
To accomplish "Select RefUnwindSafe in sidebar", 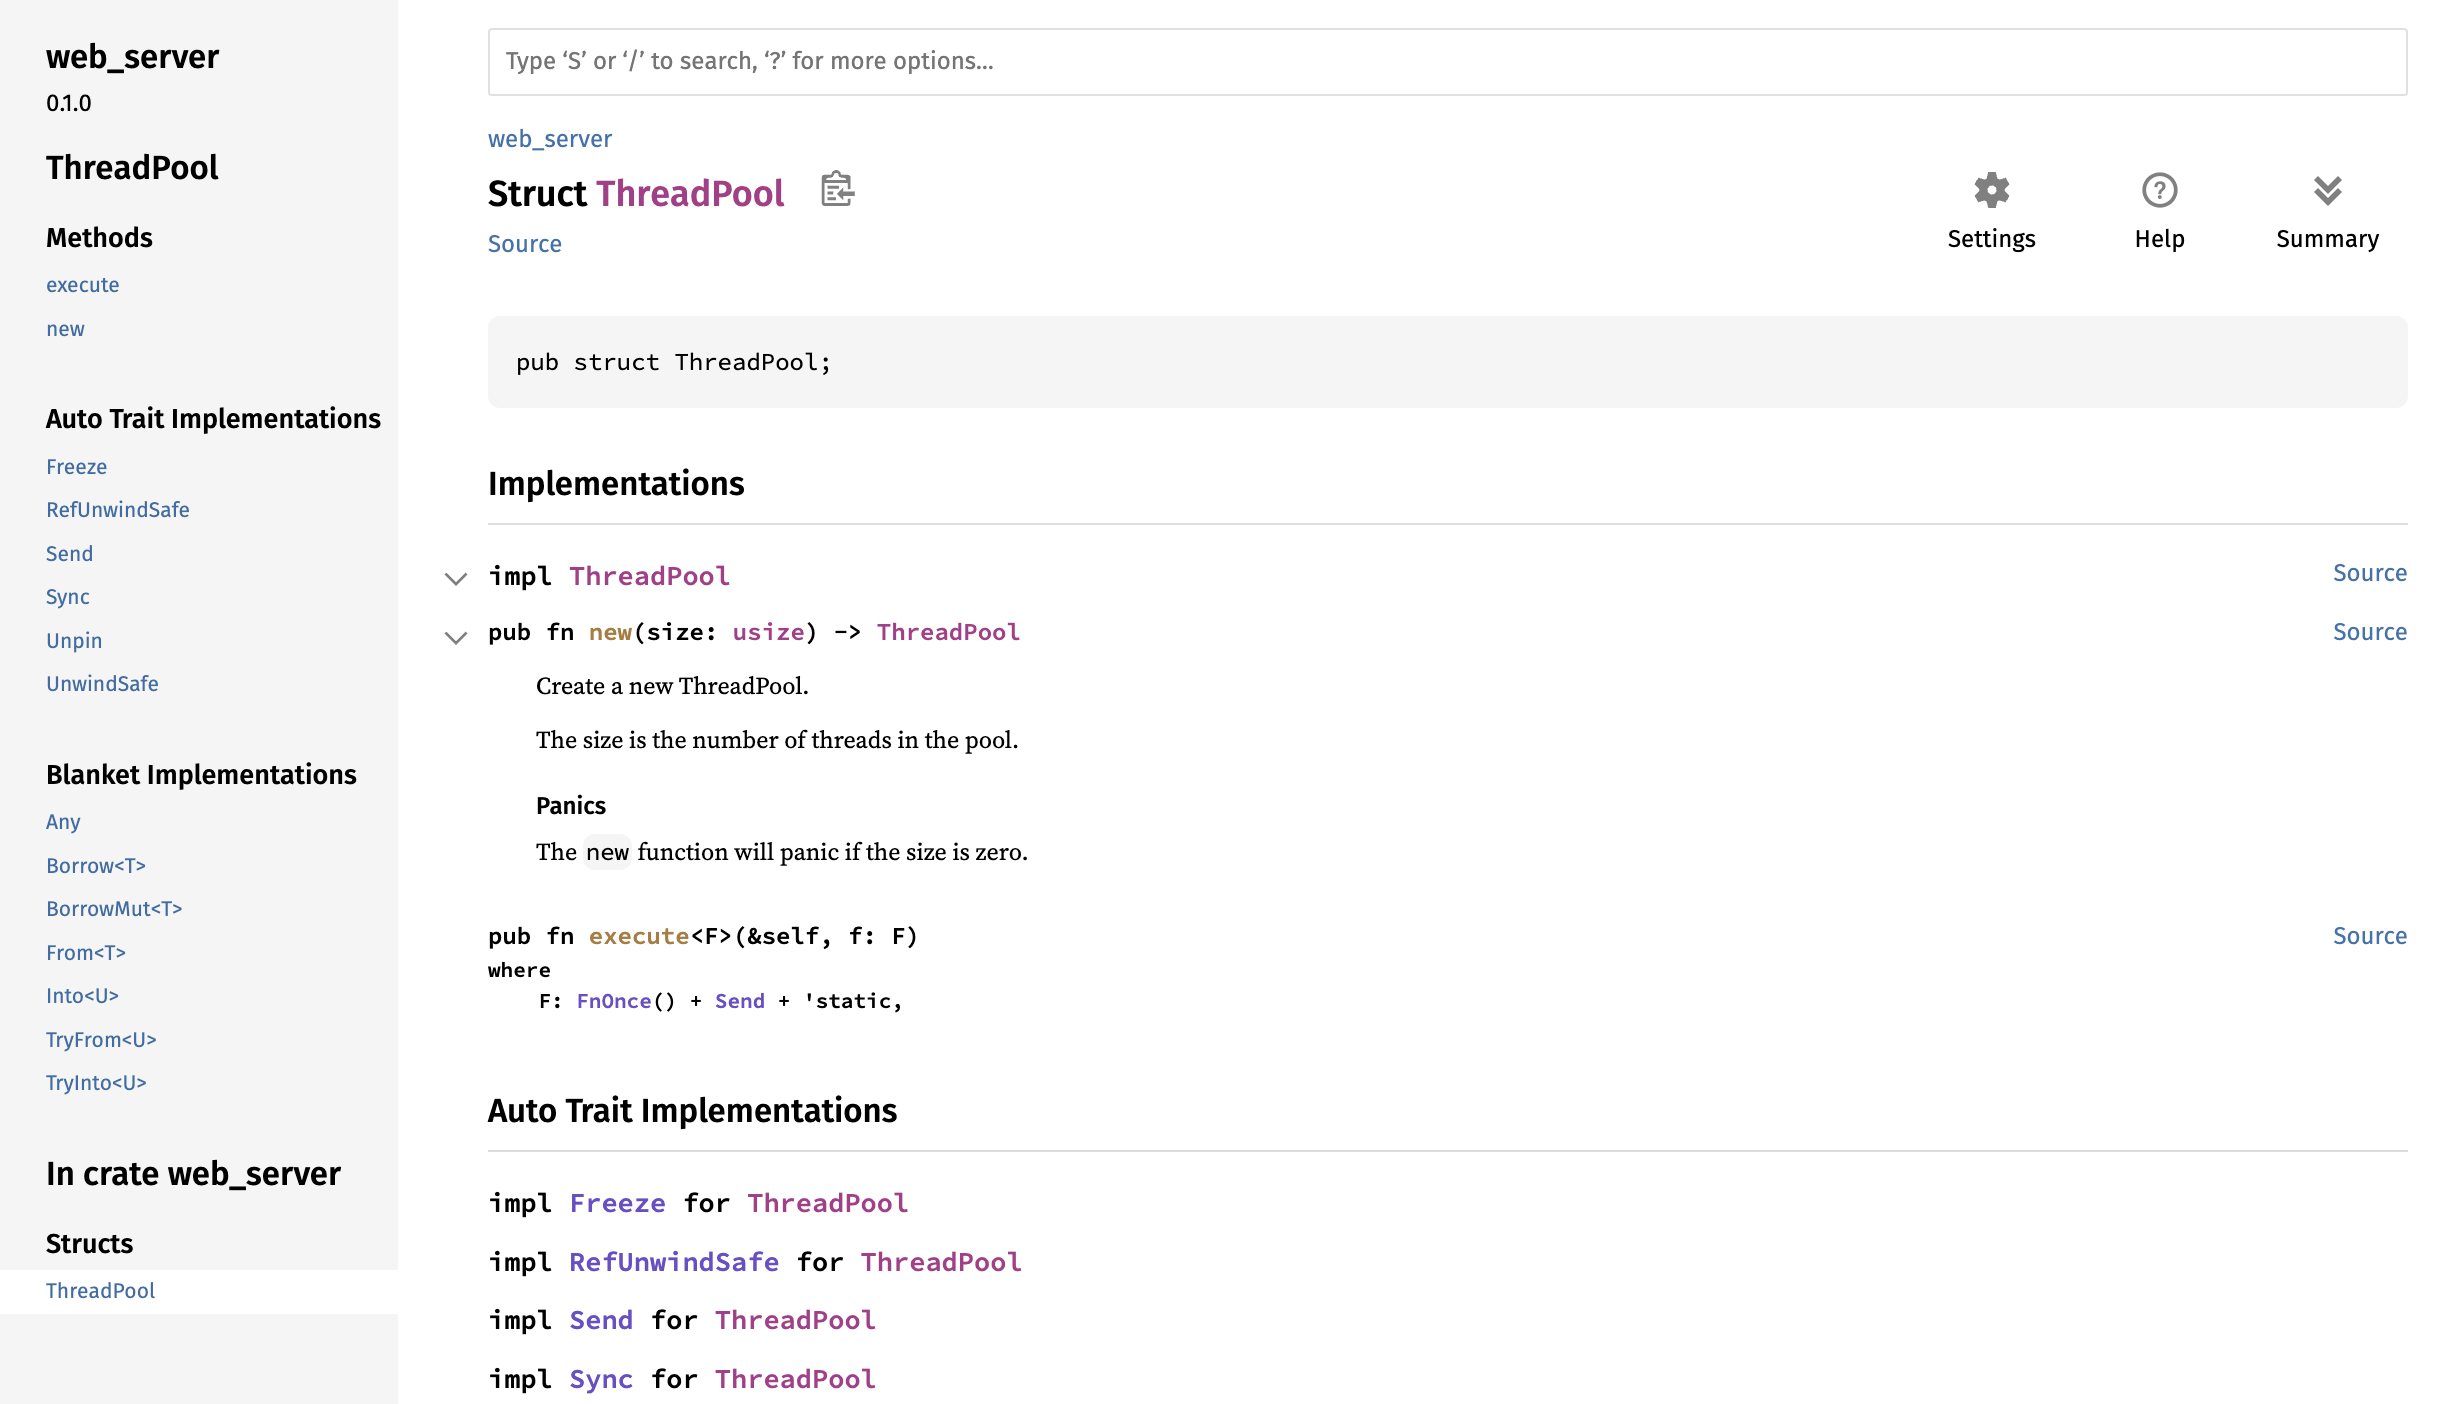I will click(x=118, y=510).
